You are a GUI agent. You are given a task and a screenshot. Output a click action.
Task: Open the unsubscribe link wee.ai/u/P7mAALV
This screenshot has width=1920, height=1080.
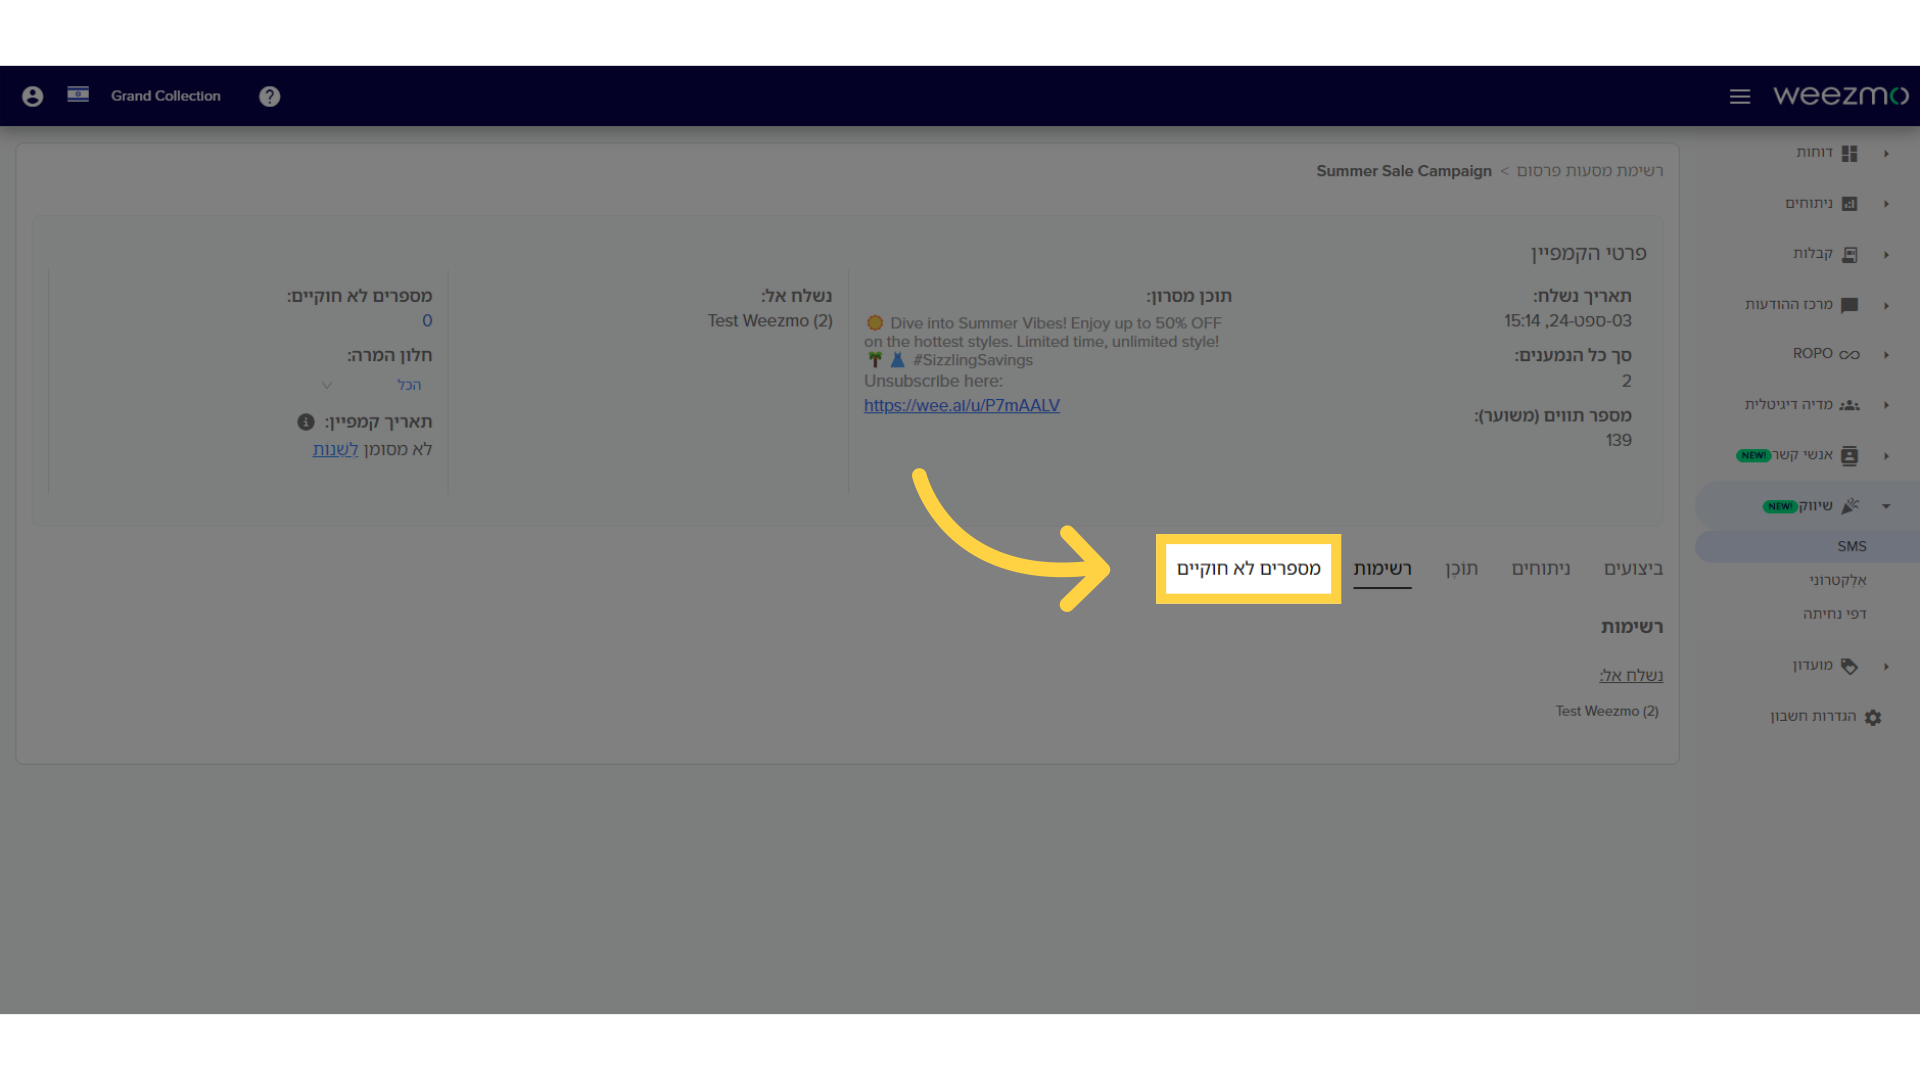point(962,405)
